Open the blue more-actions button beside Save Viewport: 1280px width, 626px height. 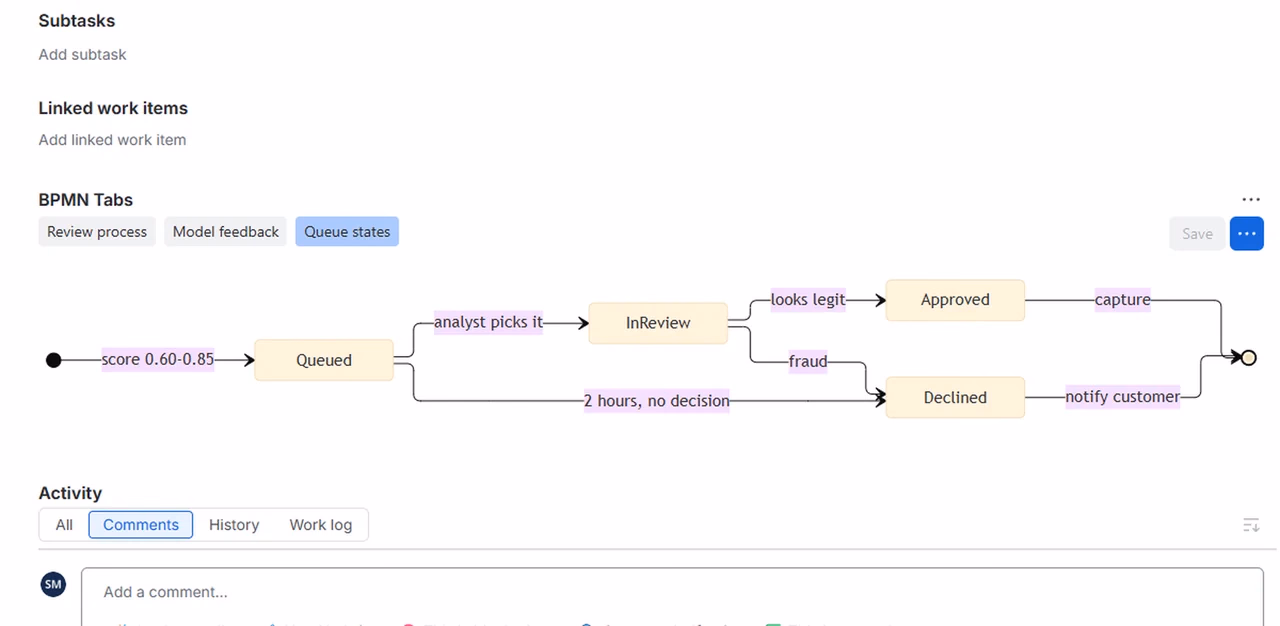[x=1246, y=233]
